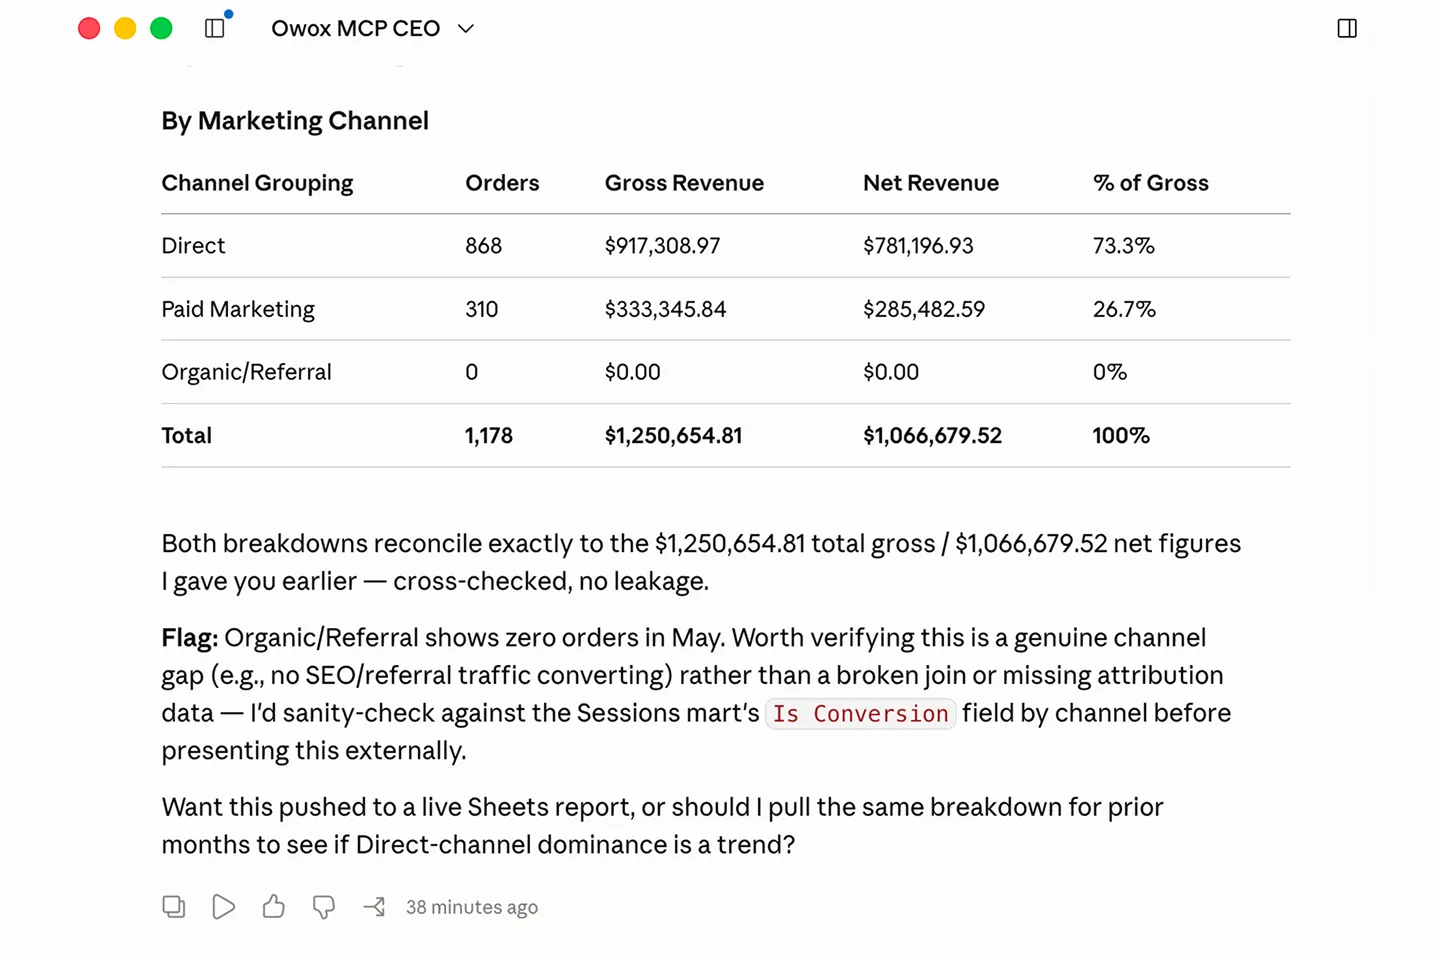Play the response read-aloud icon
This screenshot has width=1440, height=960.
[x=224, y=907]
